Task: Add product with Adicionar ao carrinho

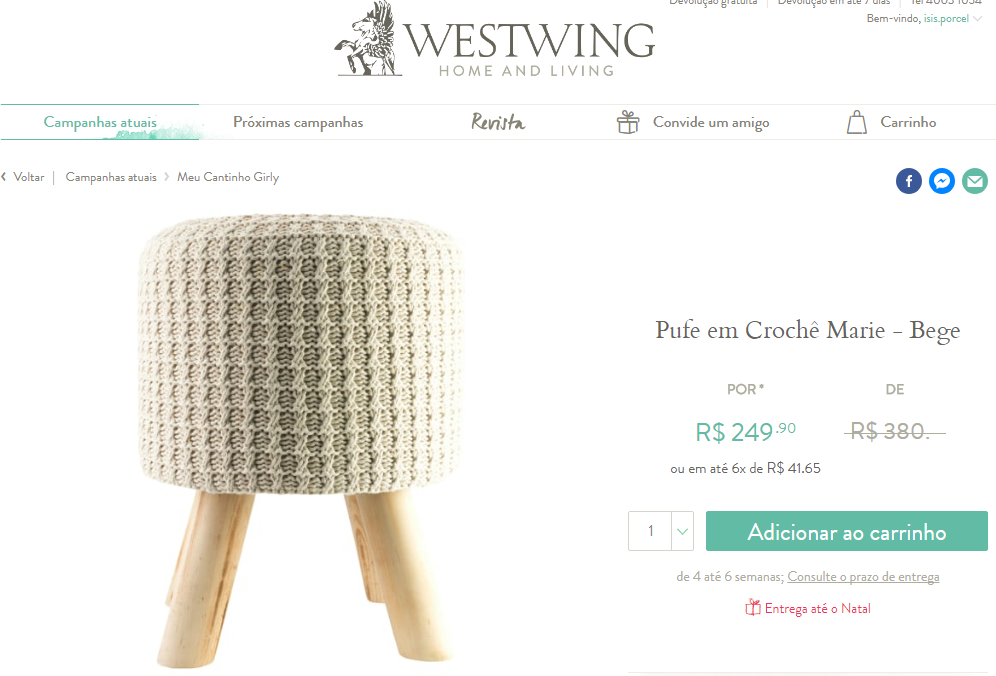Action: 847,531
